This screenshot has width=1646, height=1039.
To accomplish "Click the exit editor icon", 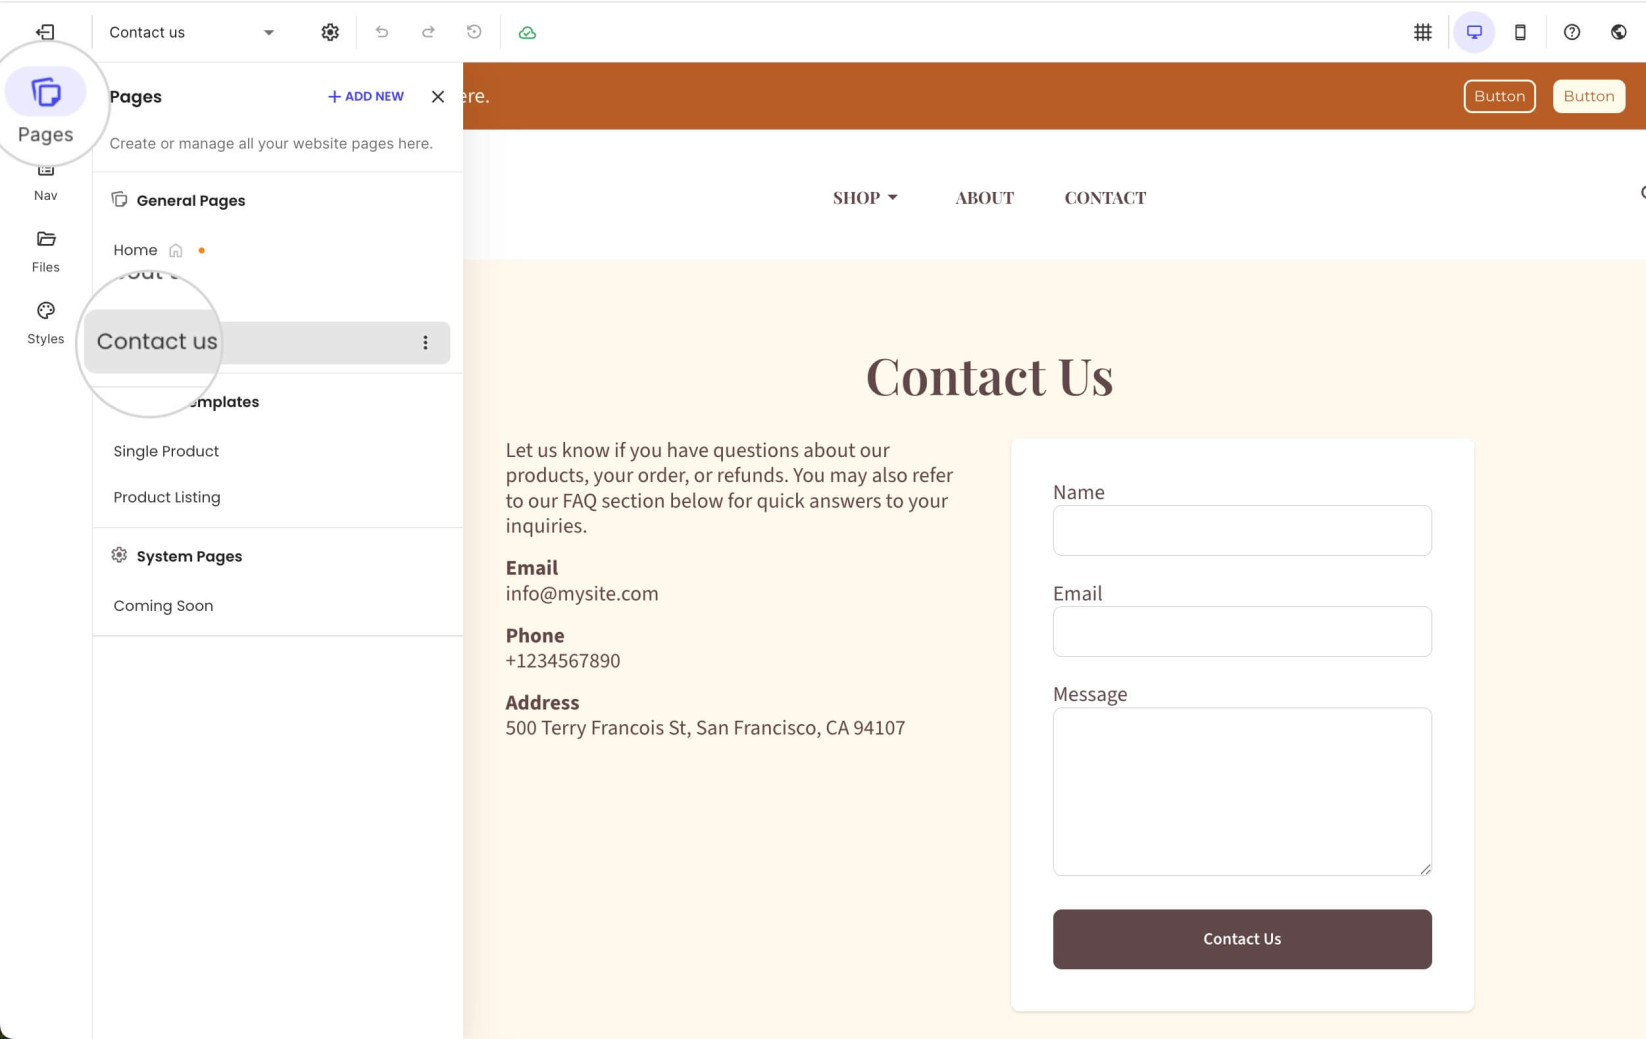I will pyautogui.click(x=45, y=32).
